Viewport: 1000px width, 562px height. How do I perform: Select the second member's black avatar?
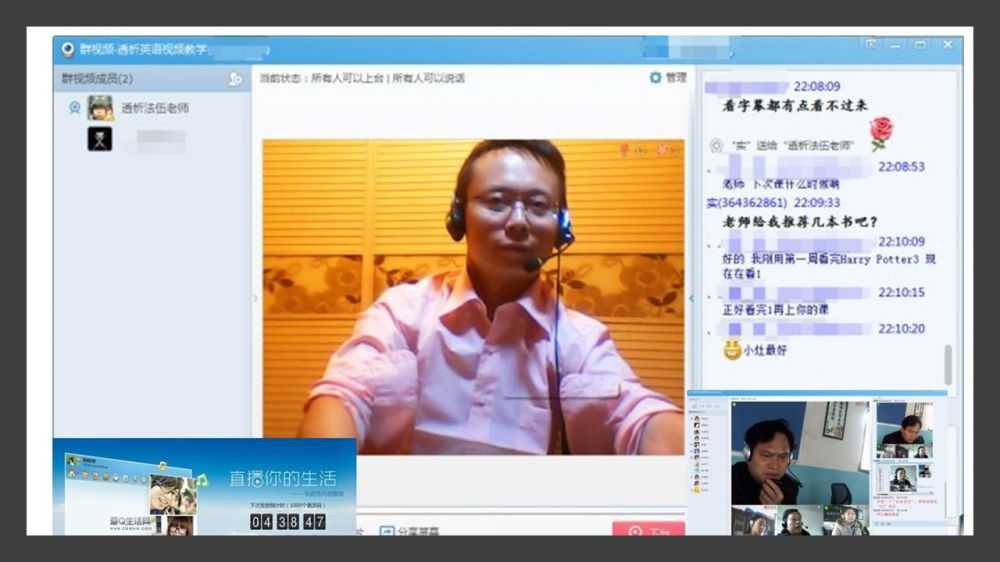tap(100, 139)
